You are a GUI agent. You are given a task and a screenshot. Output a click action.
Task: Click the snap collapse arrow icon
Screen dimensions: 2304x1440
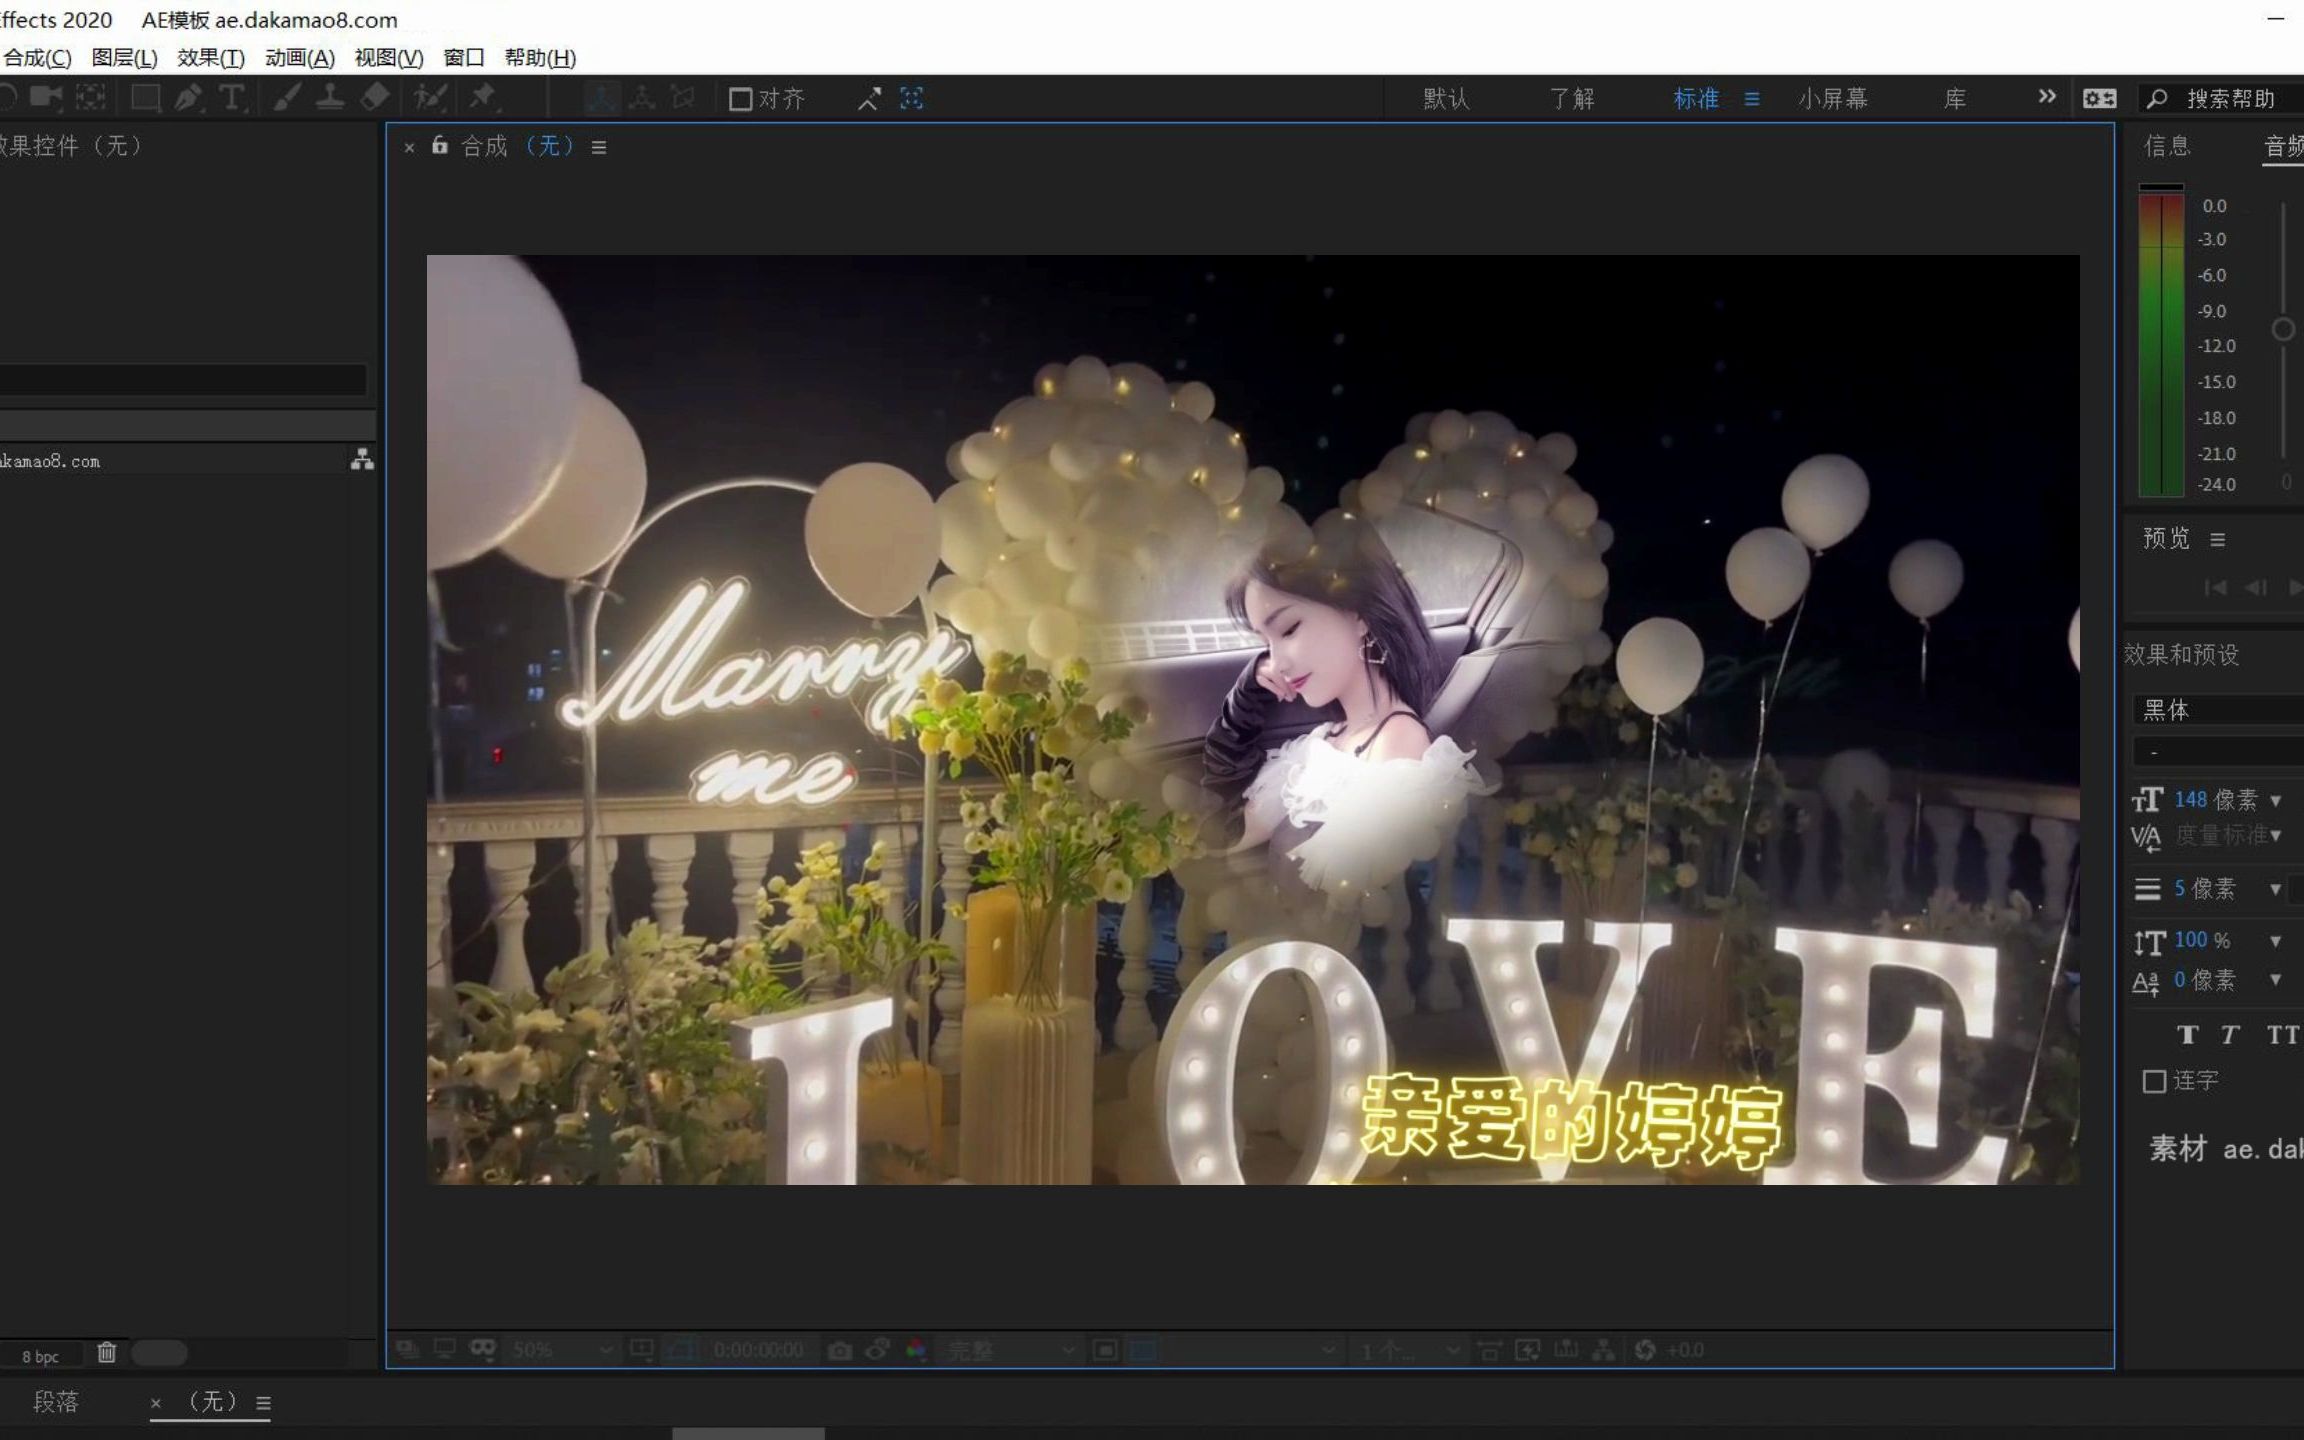(x=869, y=98)
